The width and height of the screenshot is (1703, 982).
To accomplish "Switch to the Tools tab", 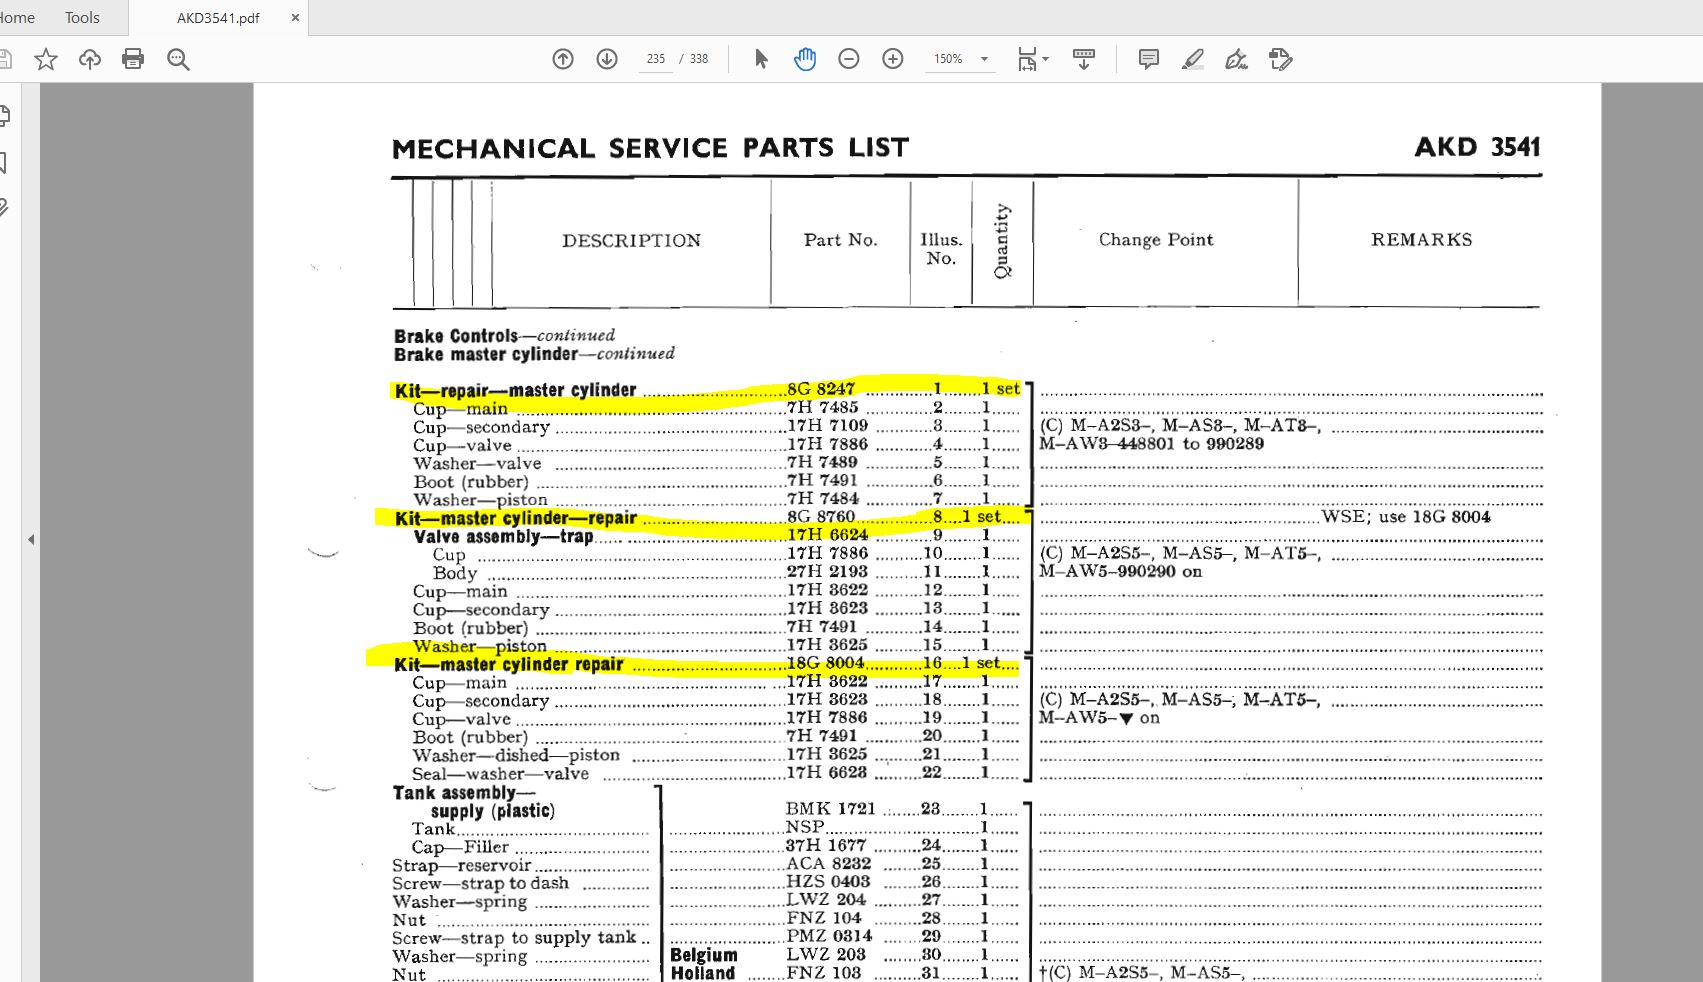I will [x=82, y=18].
